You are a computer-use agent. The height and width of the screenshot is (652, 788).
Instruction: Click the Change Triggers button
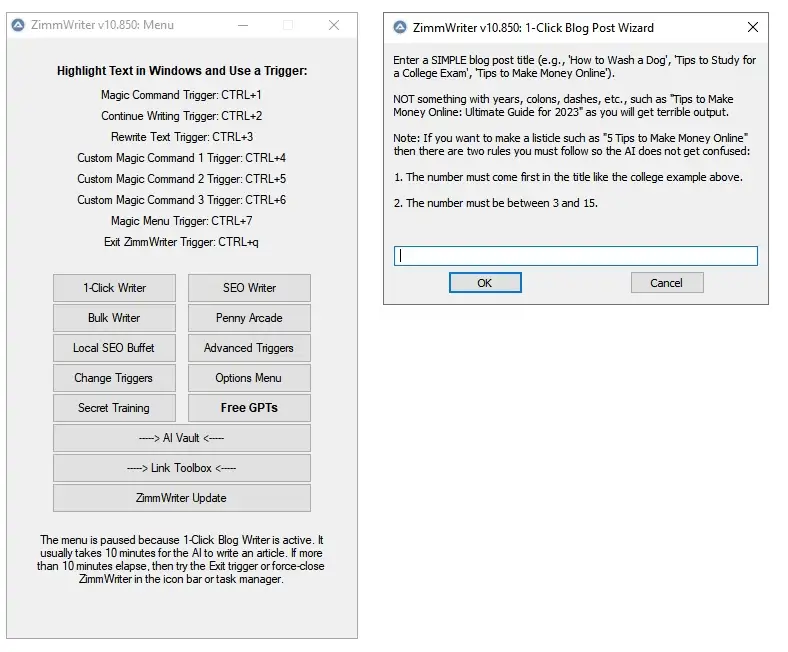114,378
